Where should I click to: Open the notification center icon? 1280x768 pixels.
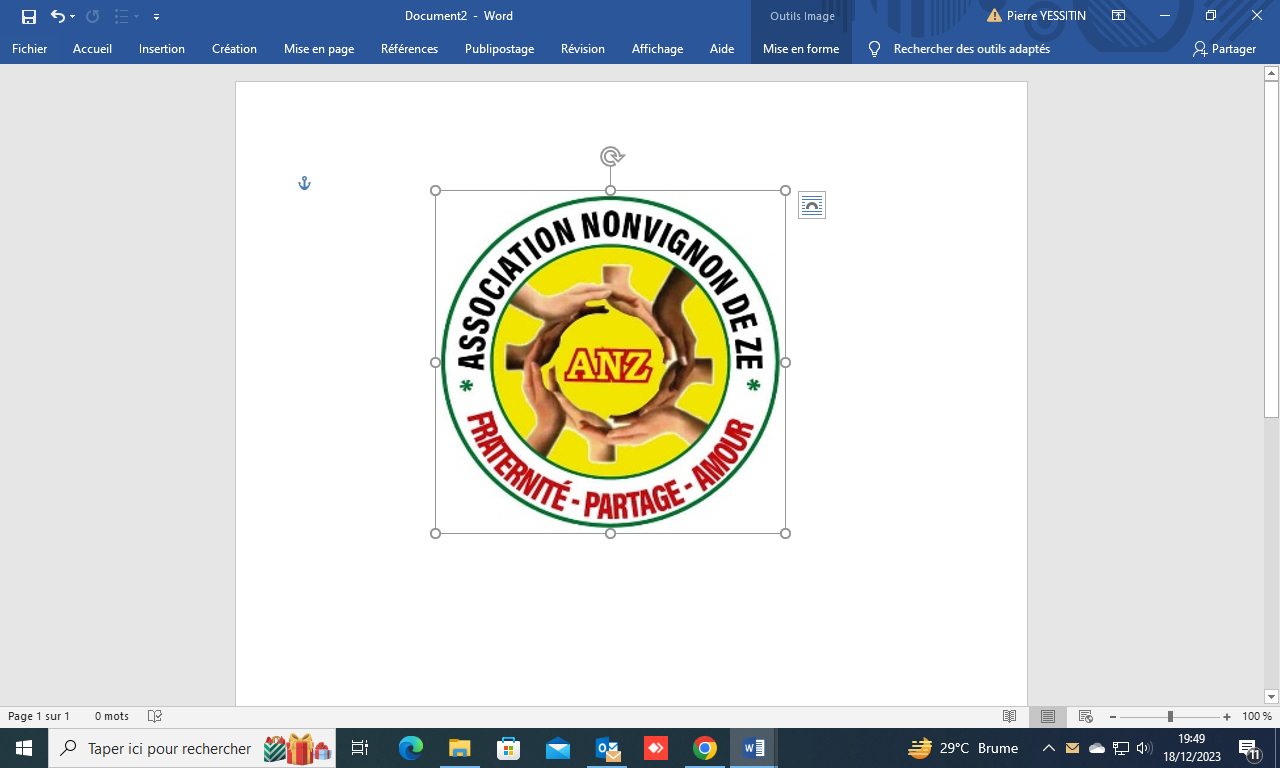click(1249, 748)
